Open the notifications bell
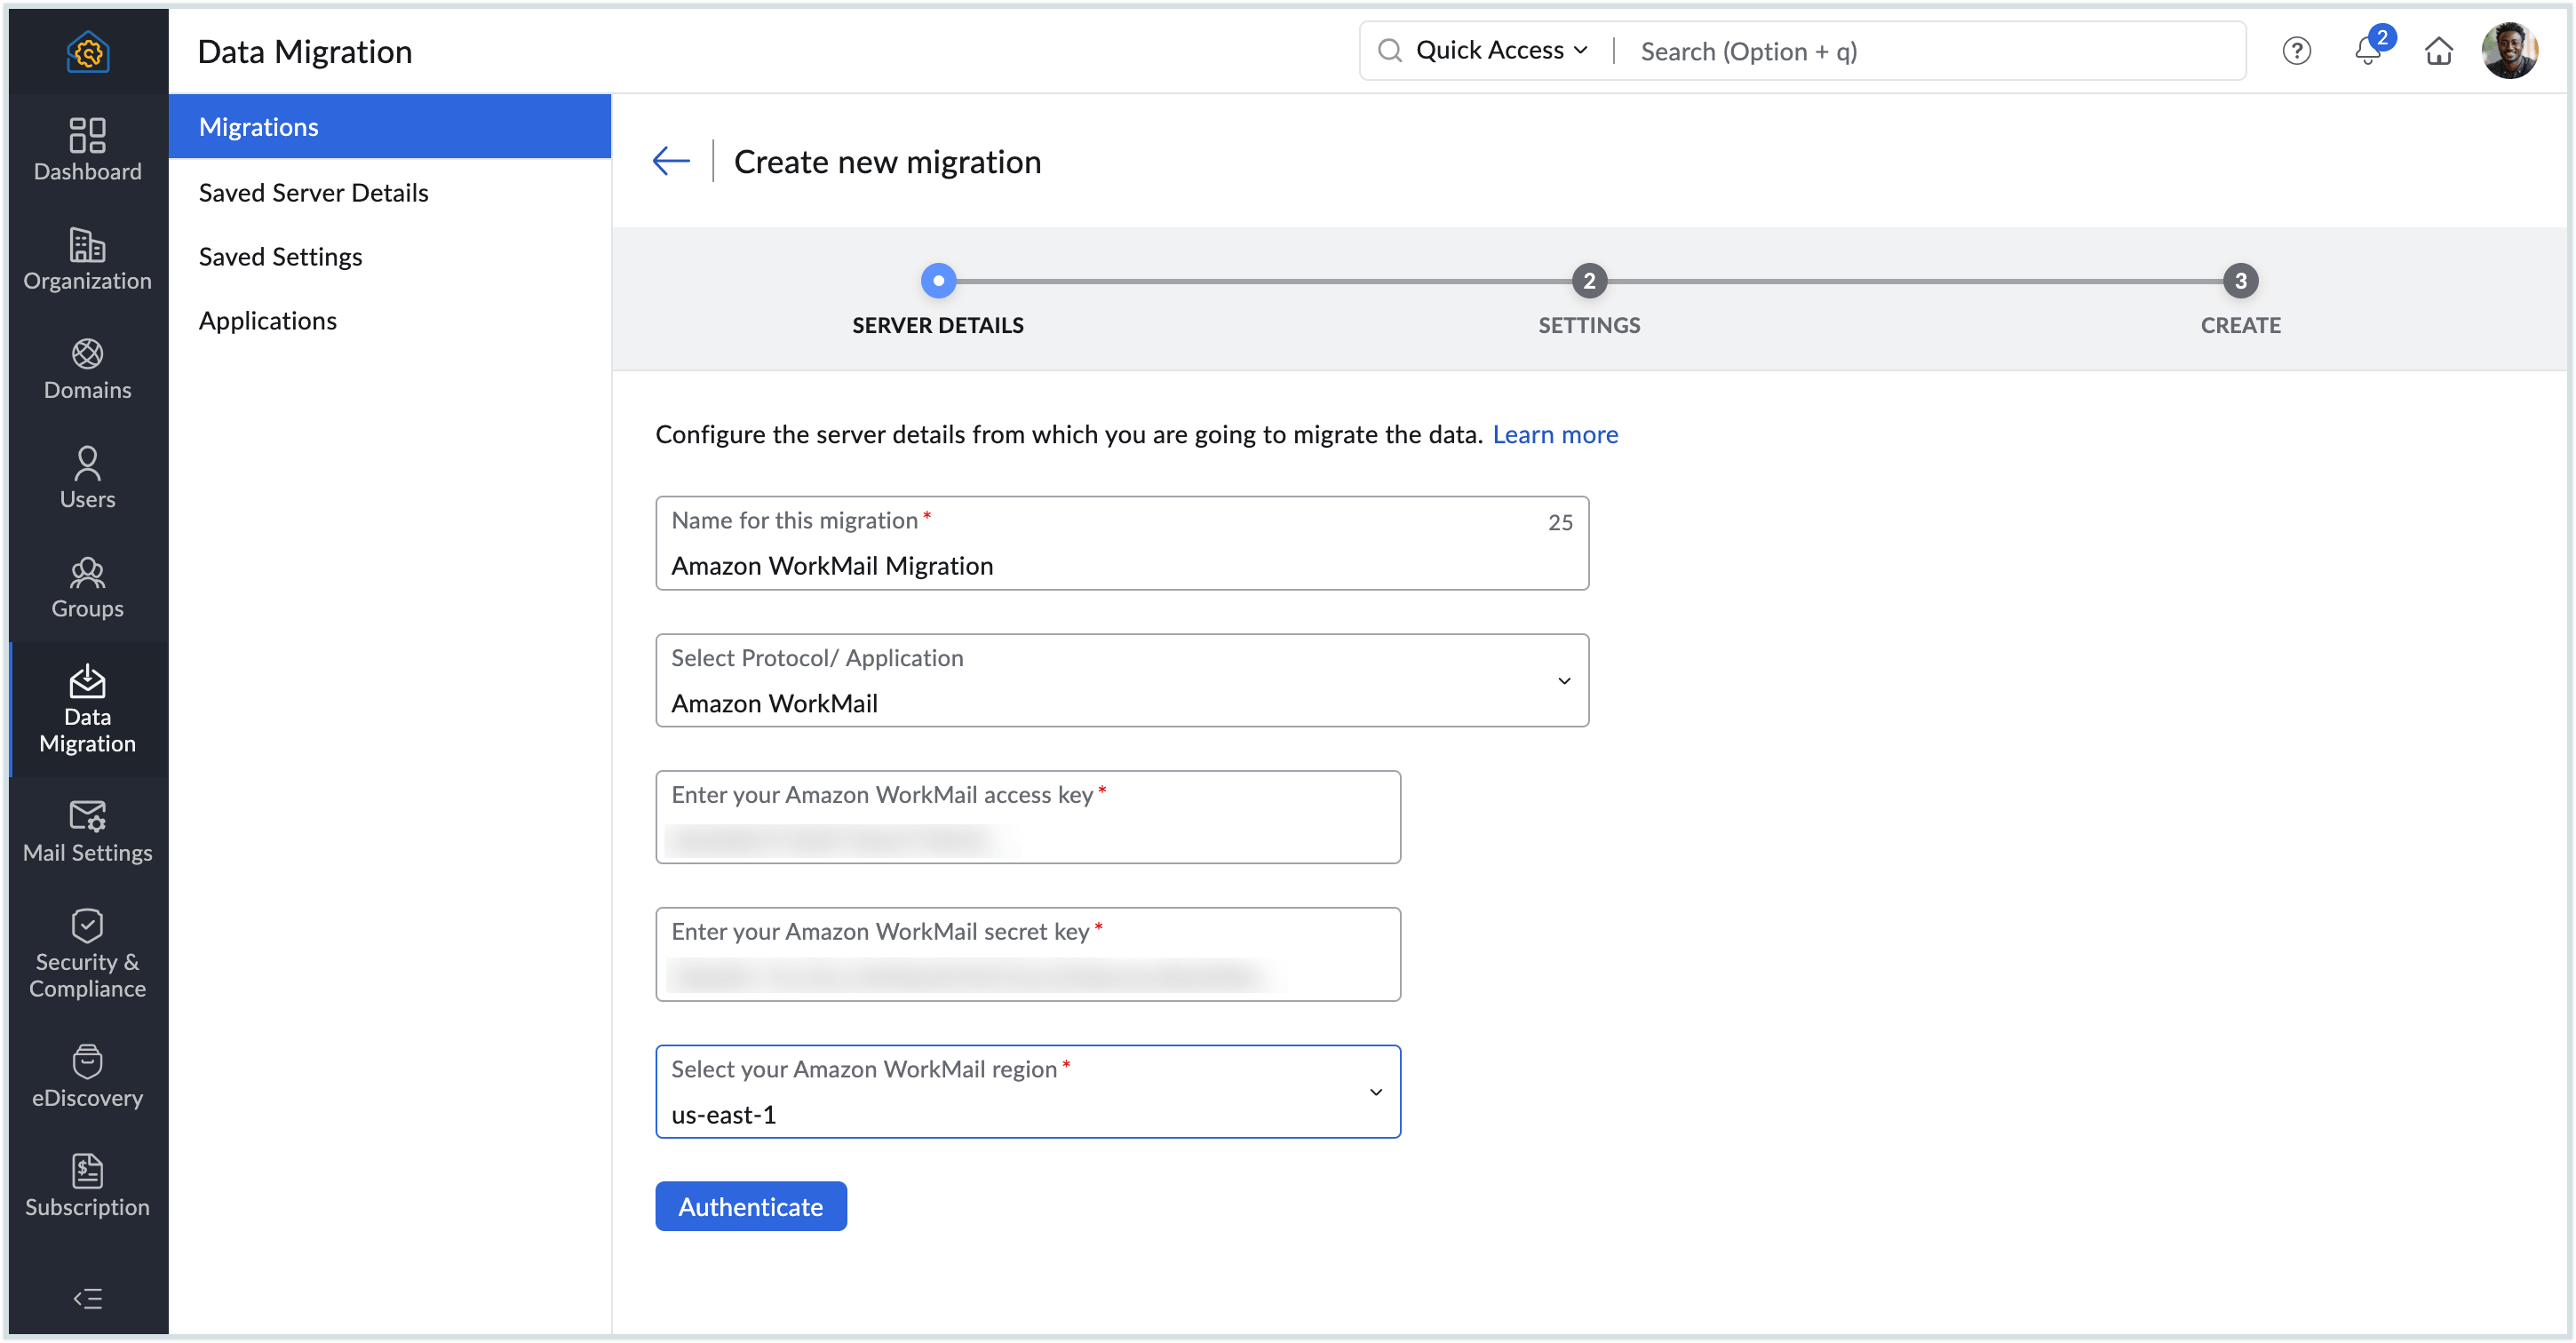 click(2367, 51)
